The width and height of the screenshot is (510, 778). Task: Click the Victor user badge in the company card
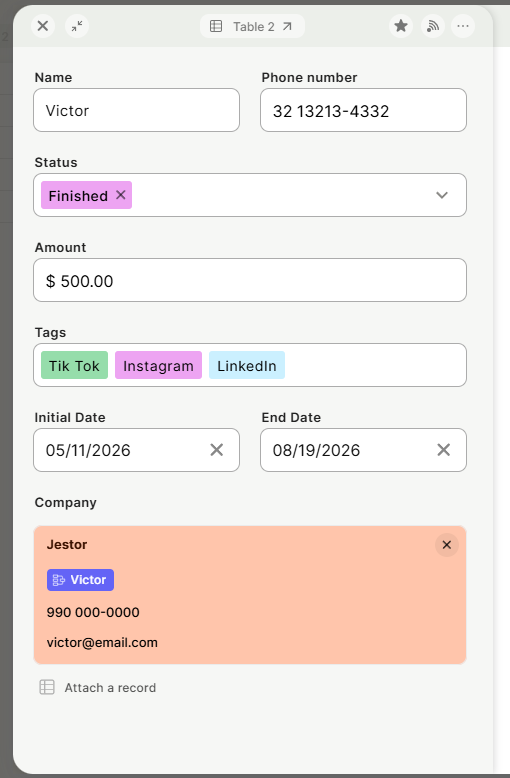80,580
